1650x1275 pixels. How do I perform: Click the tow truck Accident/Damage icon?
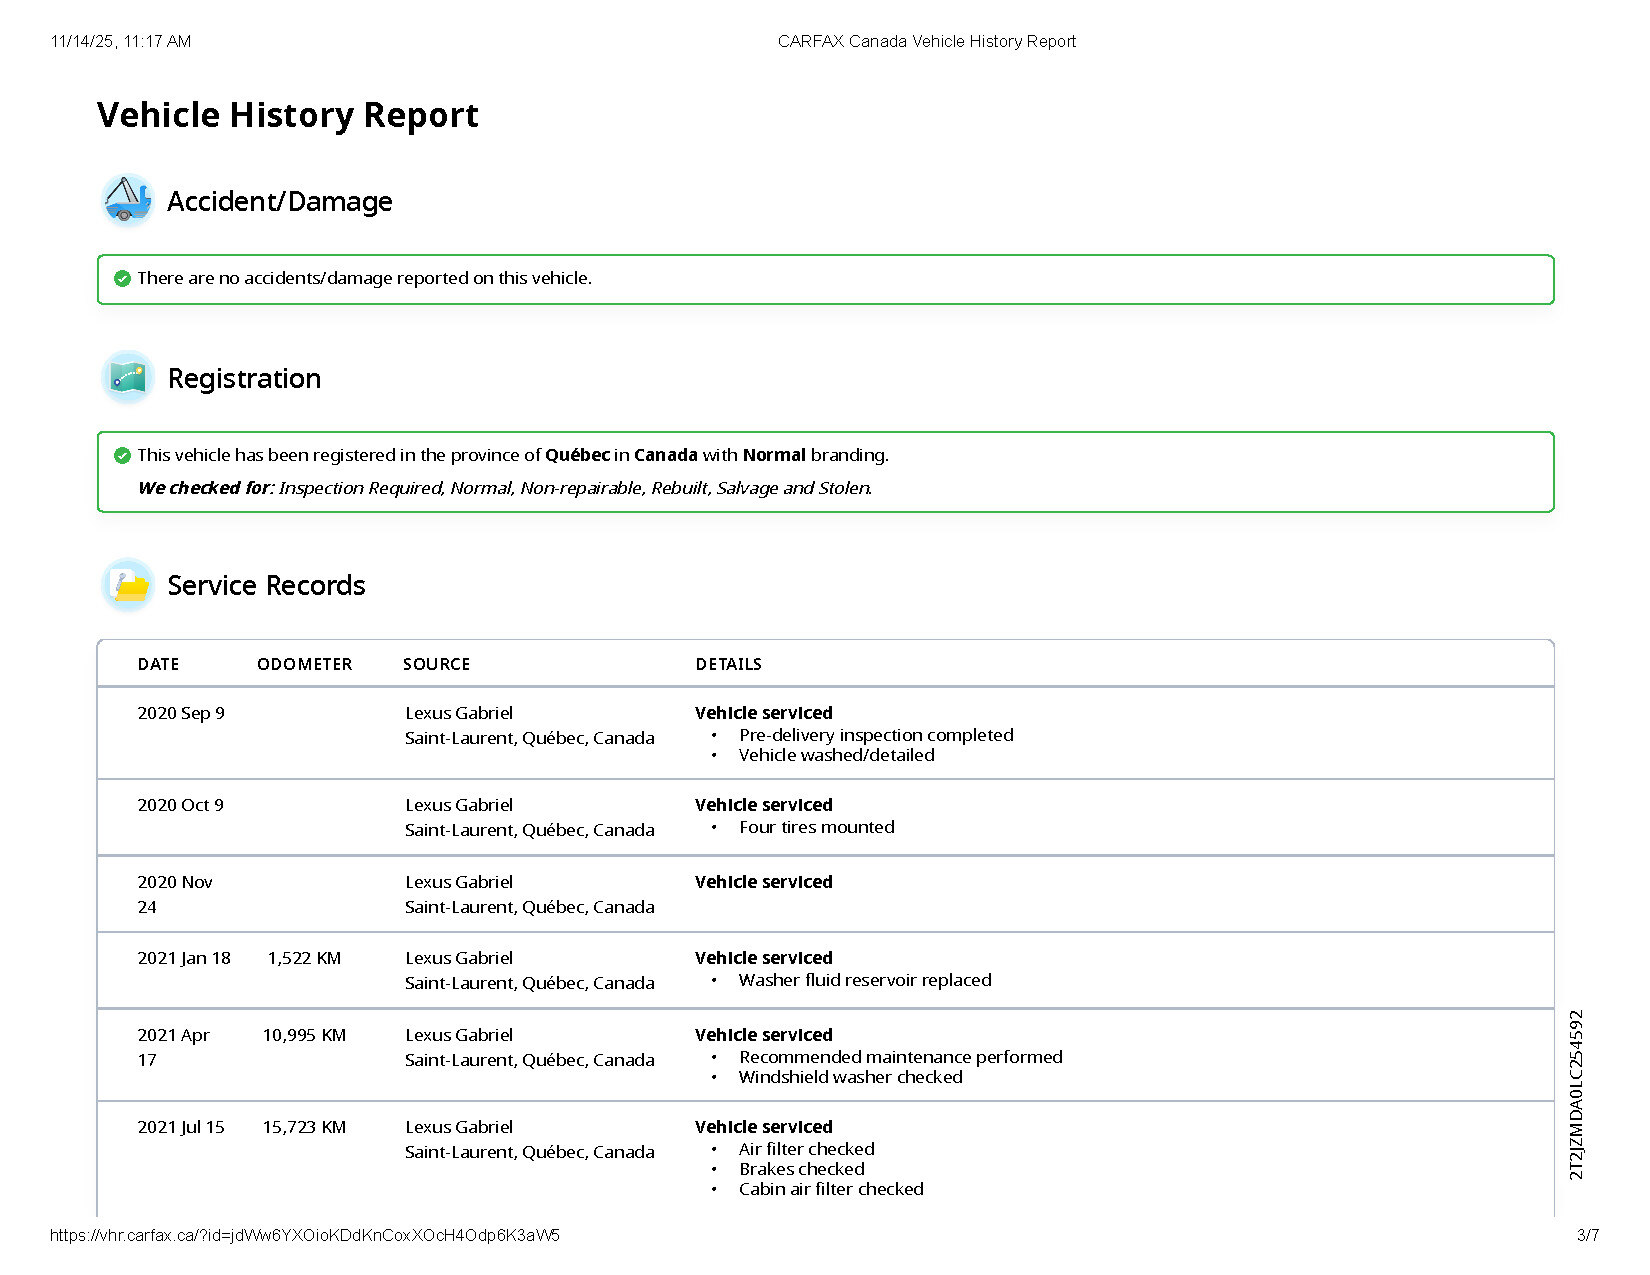127,201
